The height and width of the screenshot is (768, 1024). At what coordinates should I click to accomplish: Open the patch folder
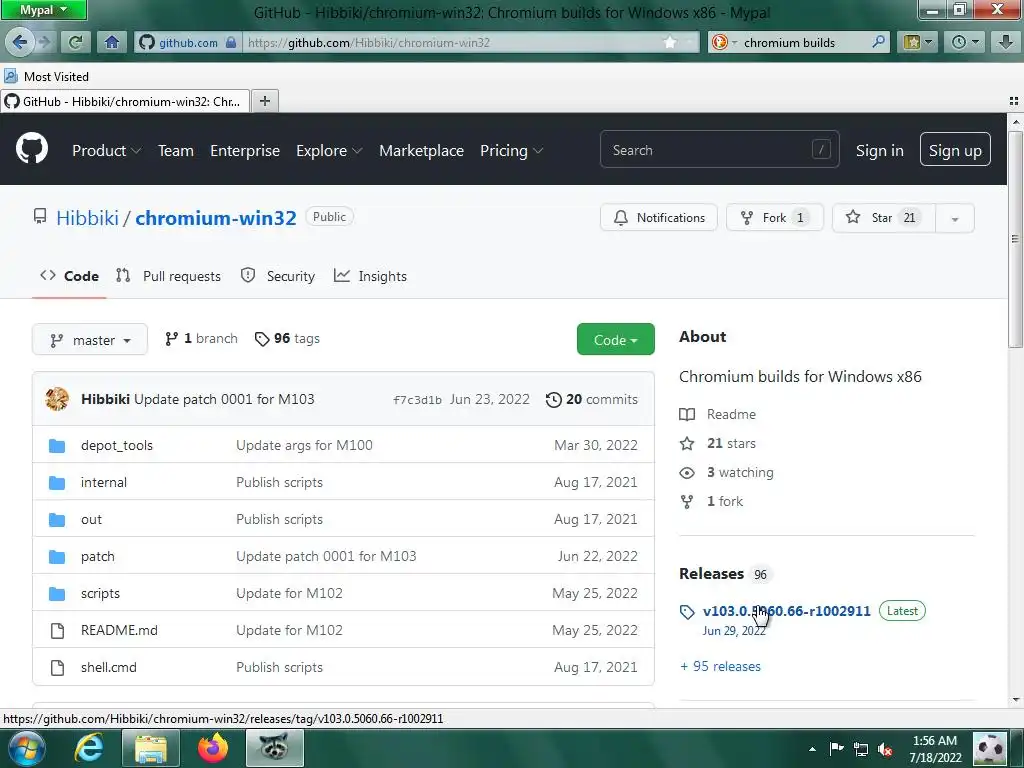click(x=98, y=556)
